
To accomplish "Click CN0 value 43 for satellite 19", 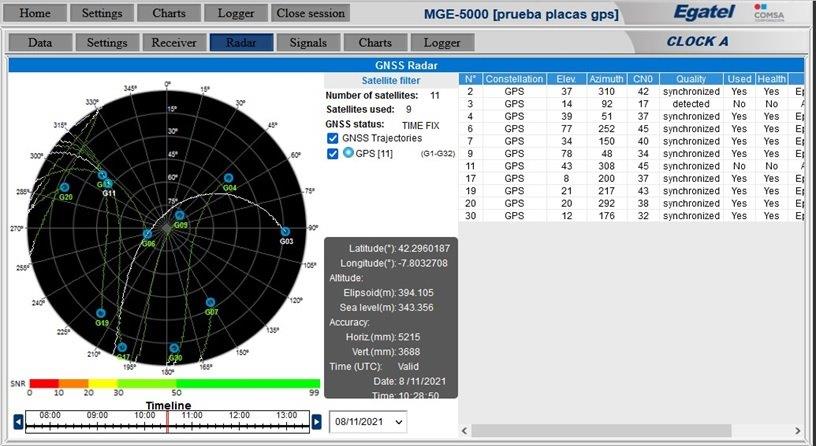I will click(x=643, y=191).
